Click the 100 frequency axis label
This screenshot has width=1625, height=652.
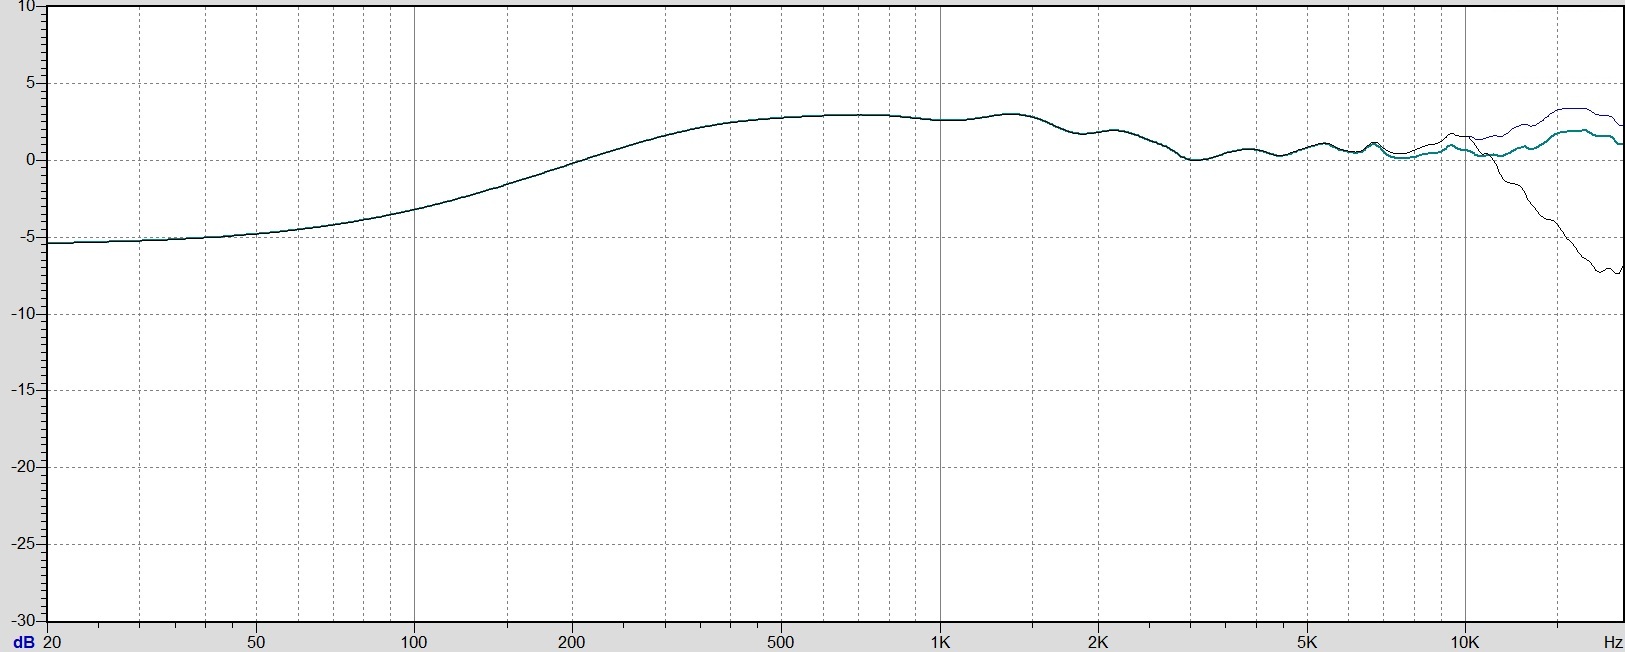pyautogui.click(x=414, y=642)
